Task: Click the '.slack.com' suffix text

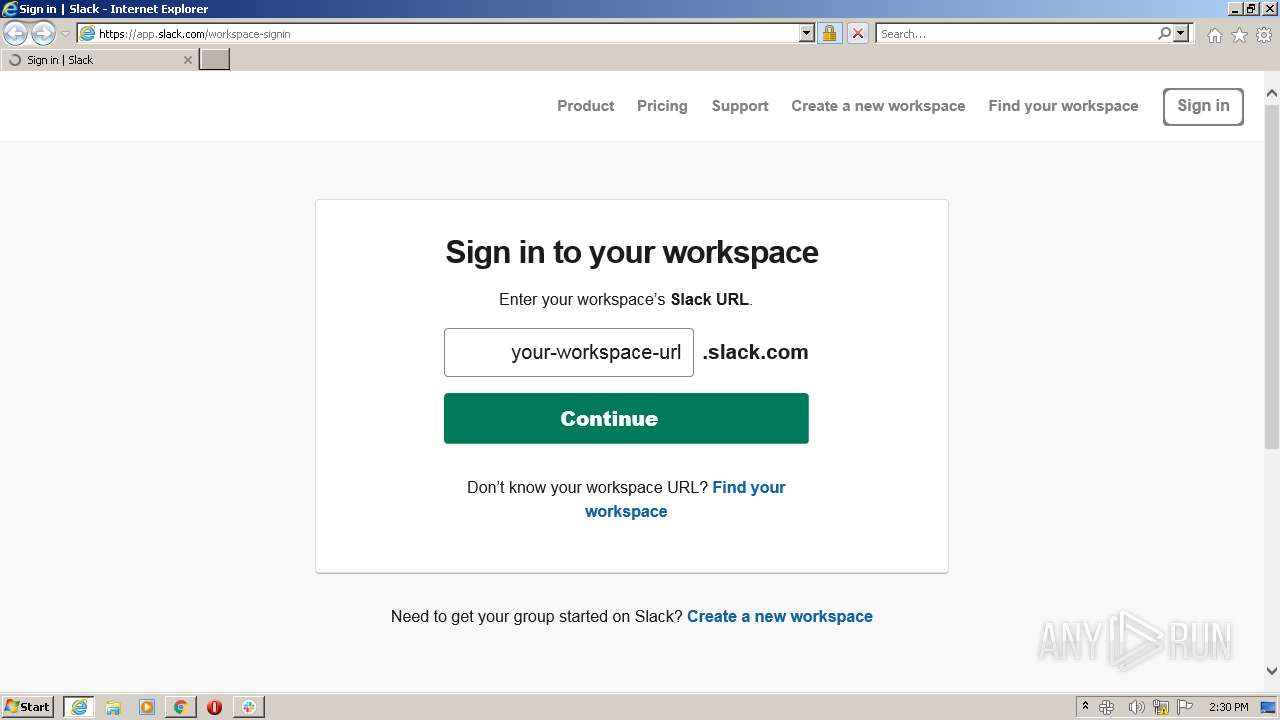Action: [x=755, y=352]
